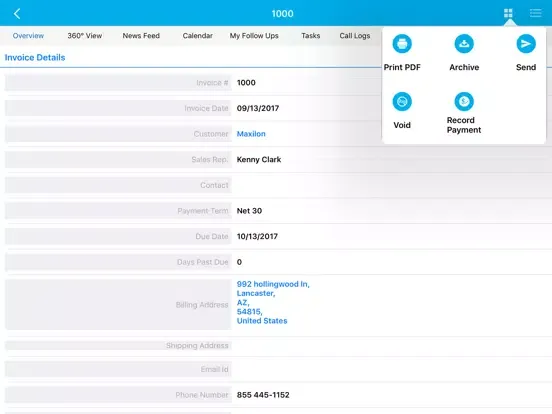This screenshot has width=552, height=414.
Task: Click the Due Date field label
Action: [x=212, y=237]
